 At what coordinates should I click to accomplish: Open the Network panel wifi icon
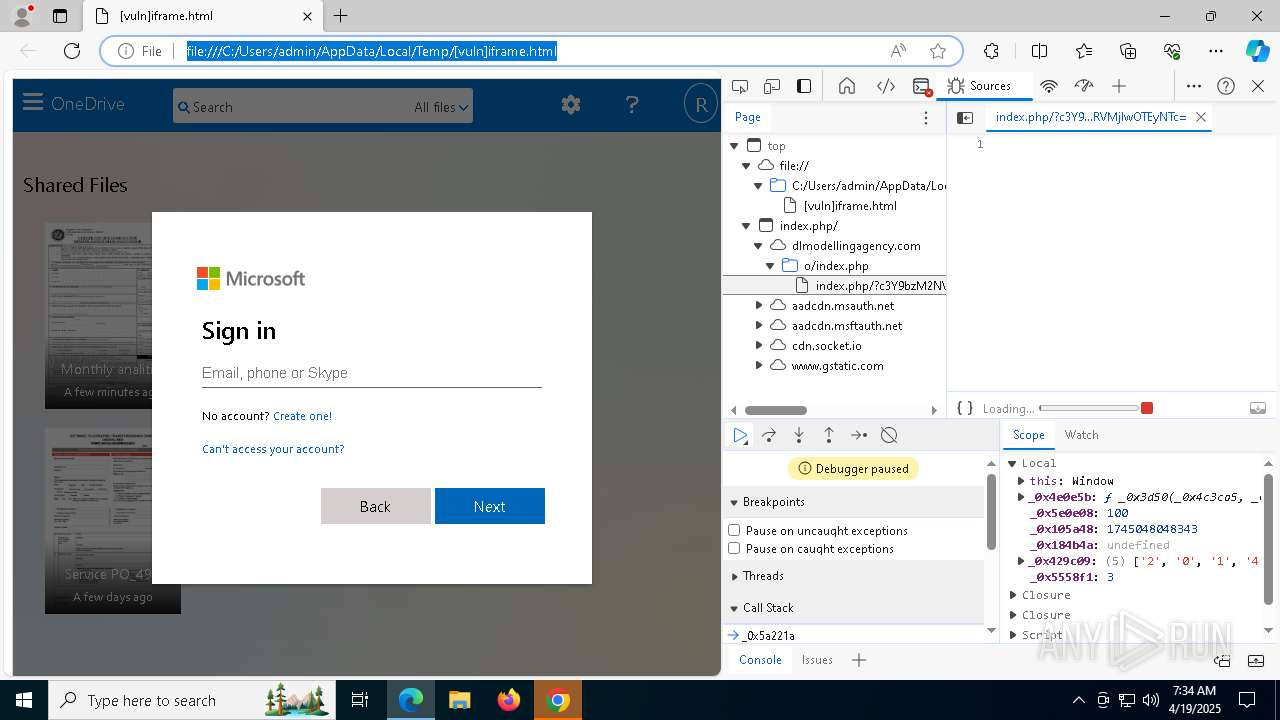tap(1049, 86)
